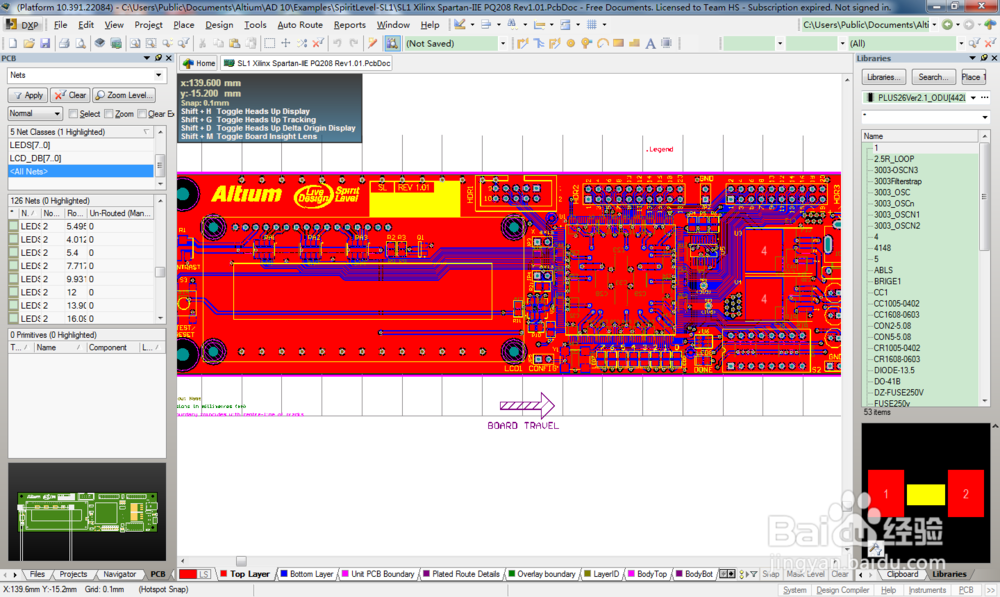Save the document with the floppy disk icon
Screen dimensions: 1000x597
click(45, 43)
